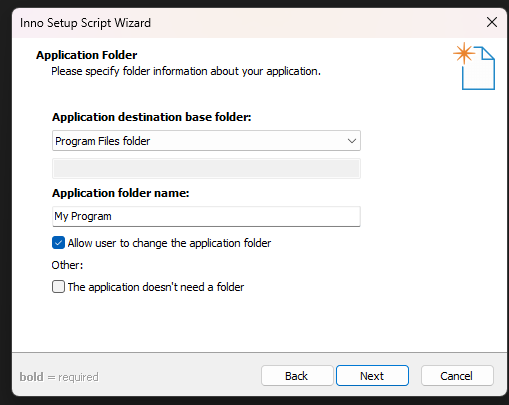Screen dimensions: 509x405
Task: Click the disabled custom folder path field
Action: (x=206, y=168)
